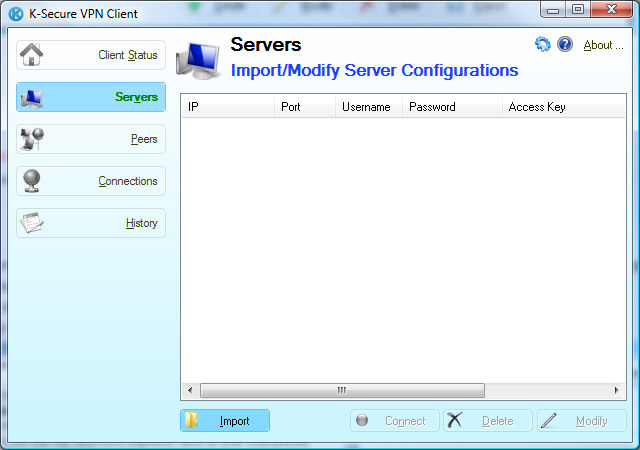Click the Connections globe icon
Image resolution: width=640 pixels, height=450 pixels.
click(x=32, y=181)
